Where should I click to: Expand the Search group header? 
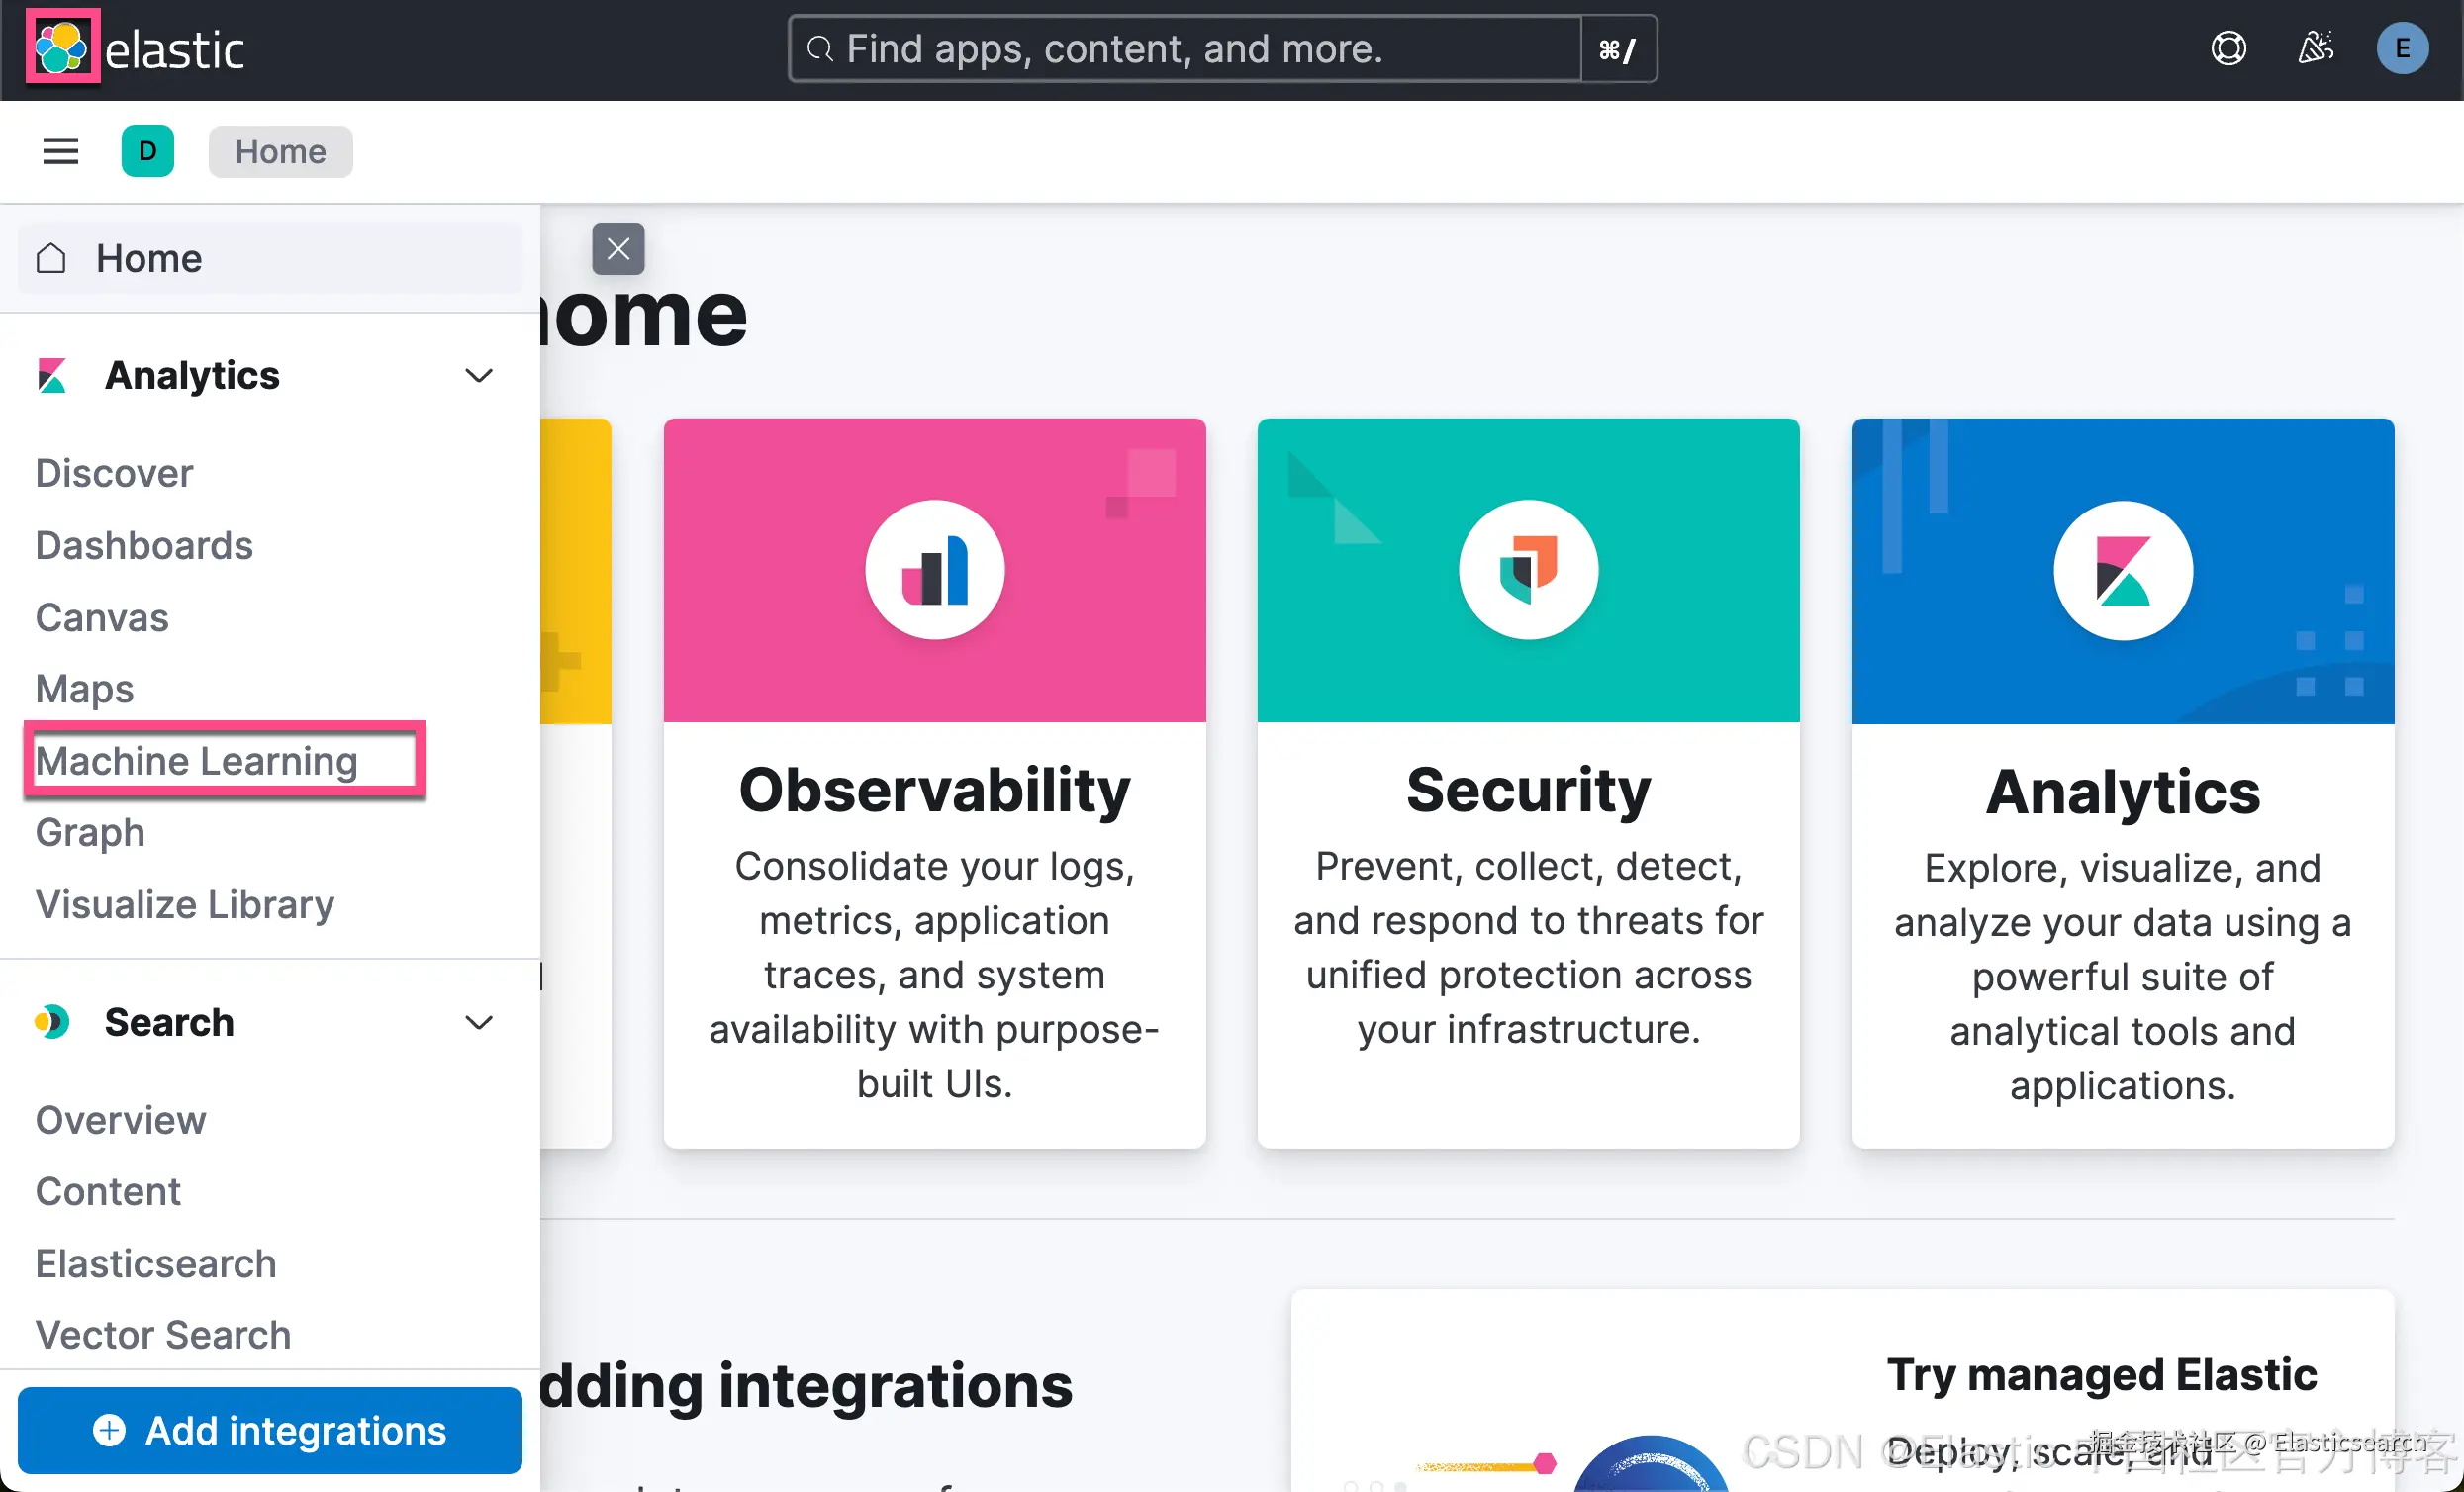point(168,1022)
